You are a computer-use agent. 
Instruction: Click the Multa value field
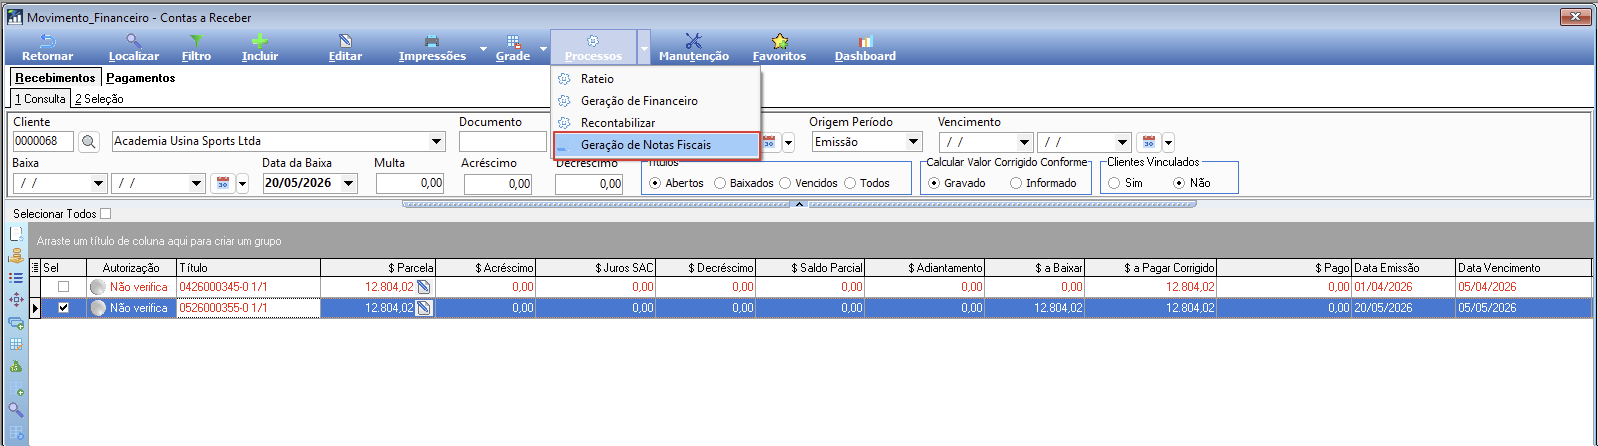click(x=410, y=183)
